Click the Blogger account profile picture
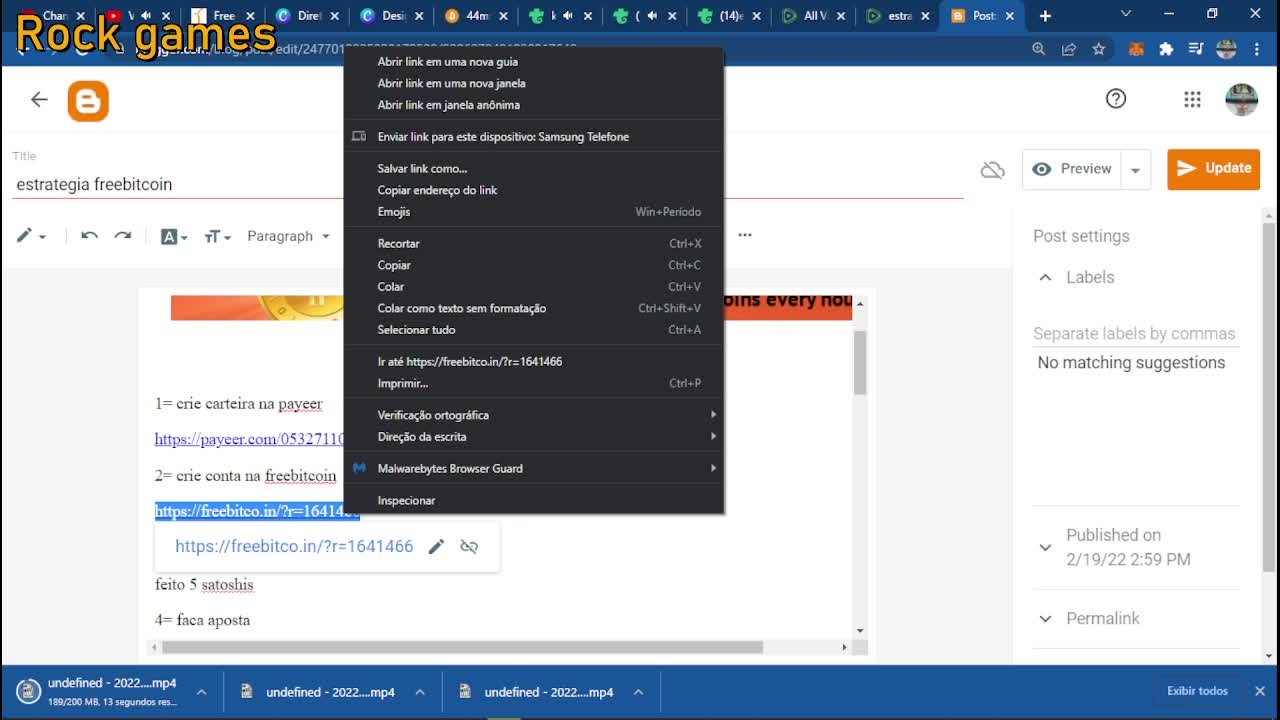This screenshot has width=1280, height=720. click(1241, 99)
